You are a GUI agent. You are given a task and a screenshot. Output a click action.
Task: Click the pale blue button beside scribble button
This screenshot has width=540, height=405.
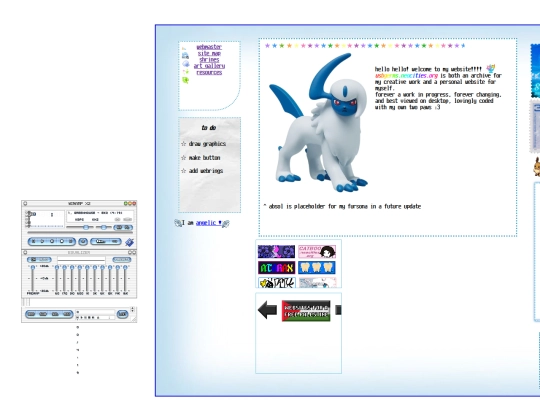click(x=317, y=282)
